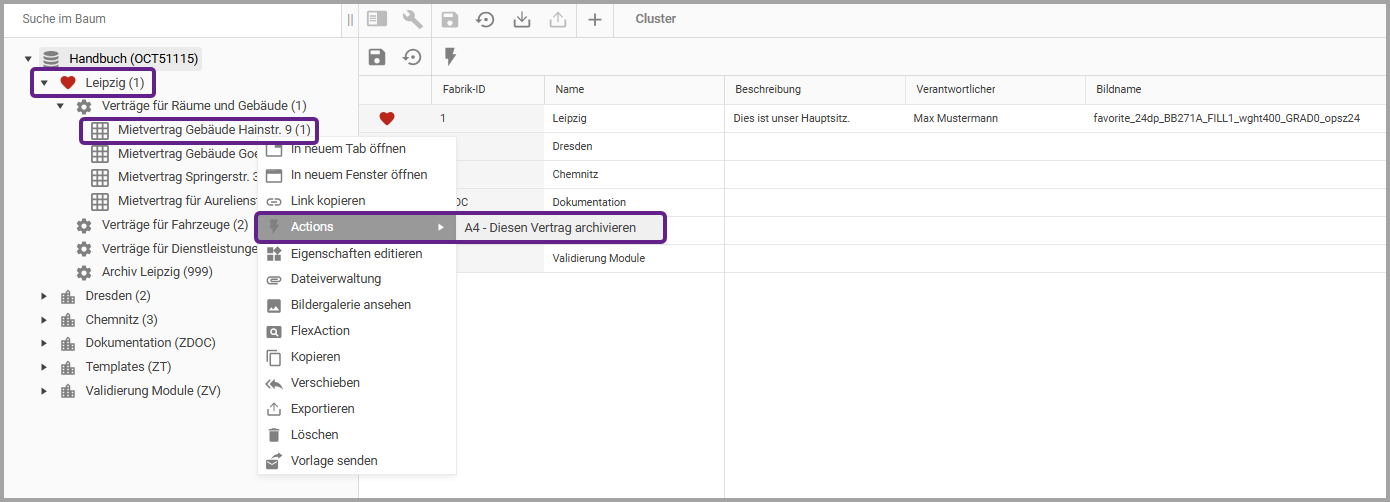Image resolution: width=1390 pixels, height=502 pixels.
Task: Click the dark save icon above the table
Action: click(377, 57)
